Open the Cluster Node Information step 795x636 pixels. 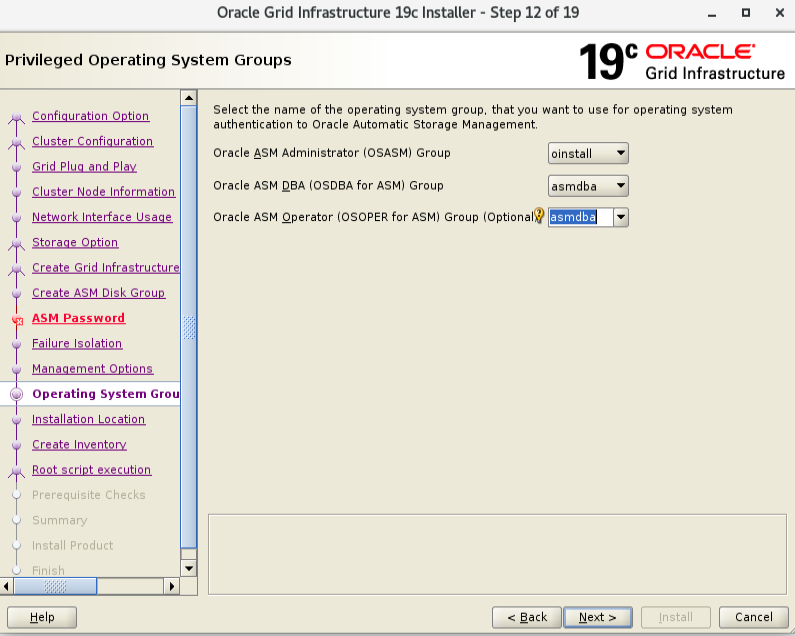point(103,192)
